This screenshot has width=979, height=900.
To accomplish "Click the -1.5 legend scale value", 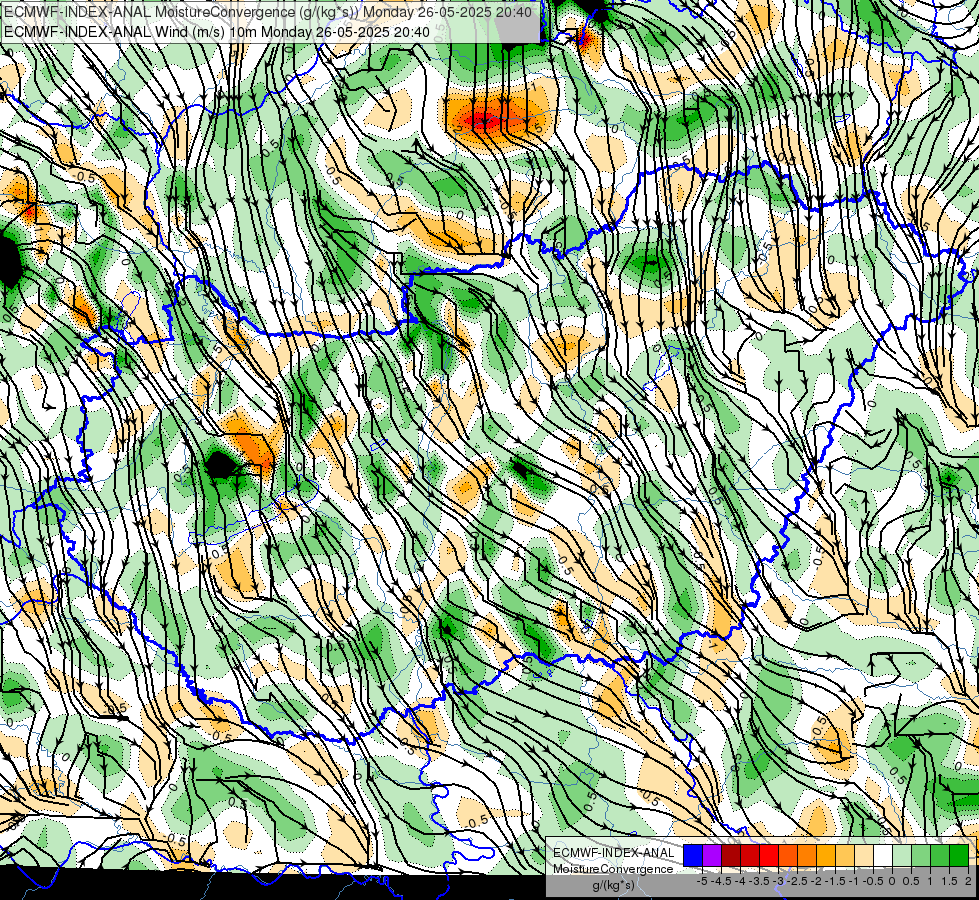I will [835, 881].
